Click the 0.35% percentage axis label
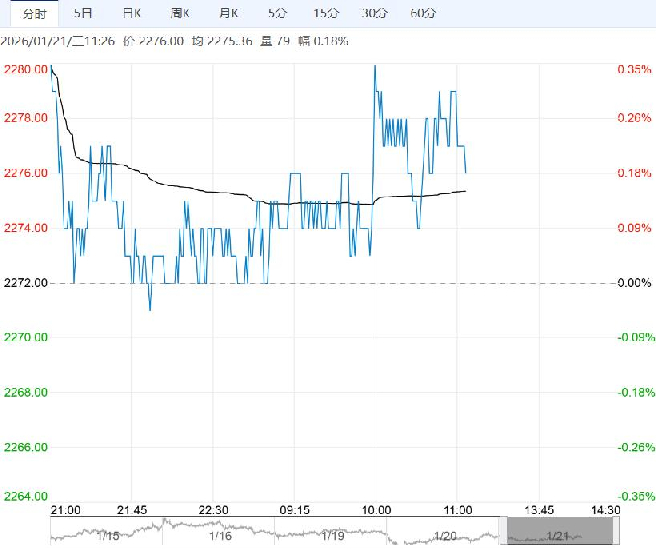This screenshot has width=656, height=549. [634, 69]
